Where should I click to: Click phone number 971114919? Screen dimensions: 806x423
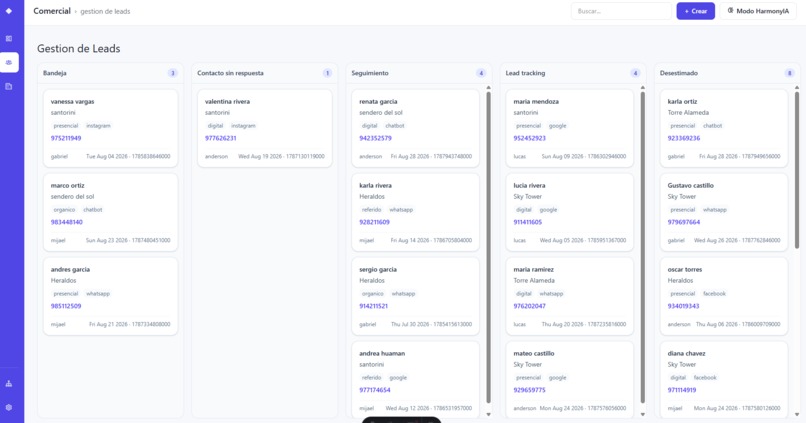click(x=682, y=390)
